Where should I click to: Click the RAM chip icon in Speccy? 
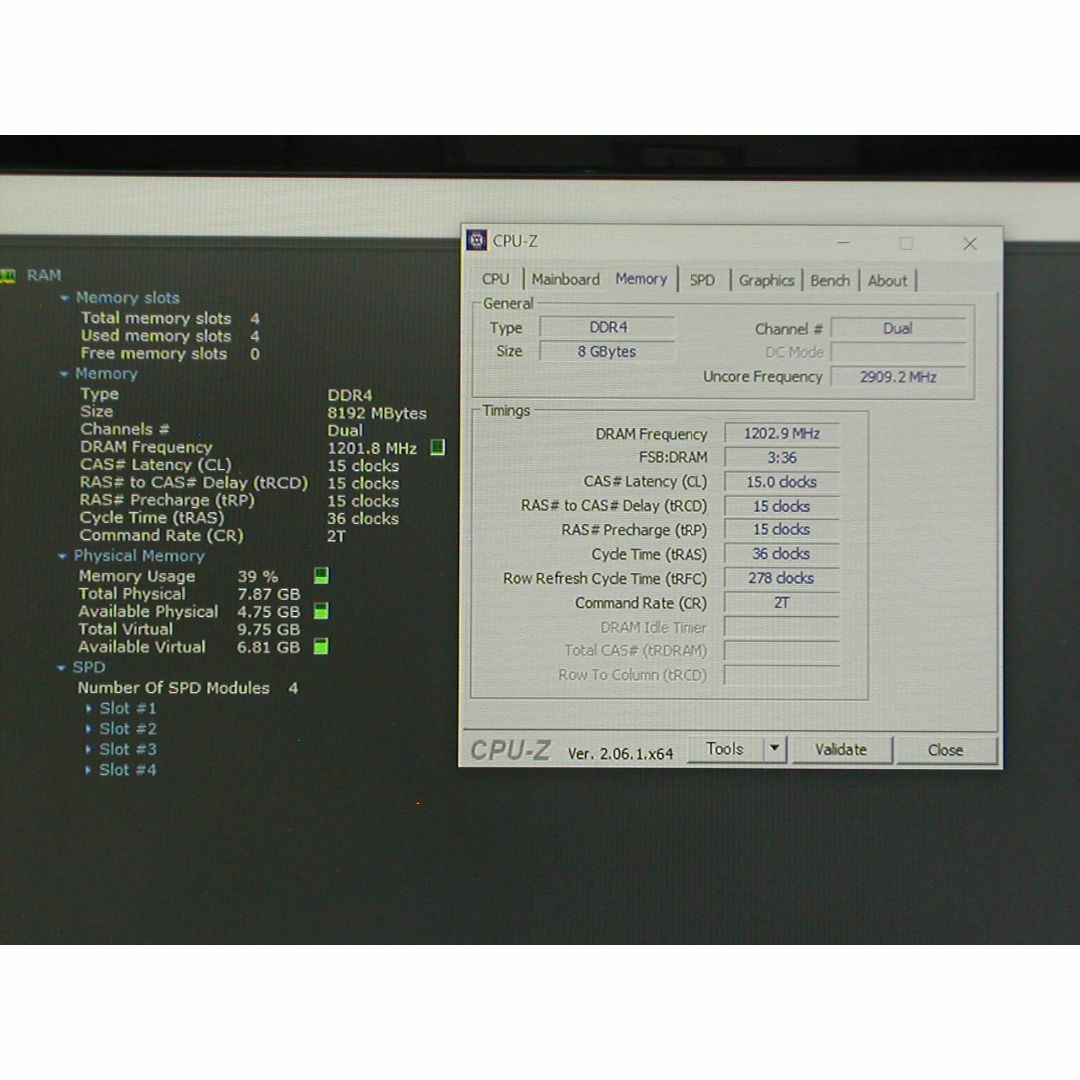[x=8, y=276]
